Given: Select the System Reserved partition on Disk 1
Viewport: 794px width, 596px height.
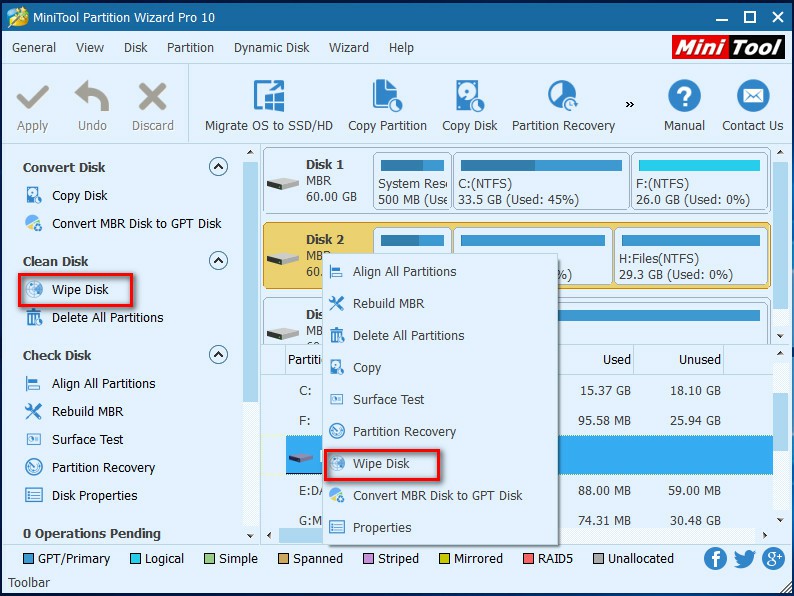Looking at the screenshot, I should (412, 181).
